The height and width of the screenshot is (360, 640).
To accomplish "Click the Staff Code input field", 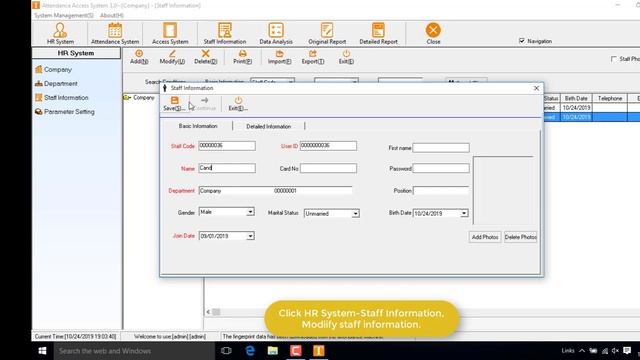I will coord(227,146).
